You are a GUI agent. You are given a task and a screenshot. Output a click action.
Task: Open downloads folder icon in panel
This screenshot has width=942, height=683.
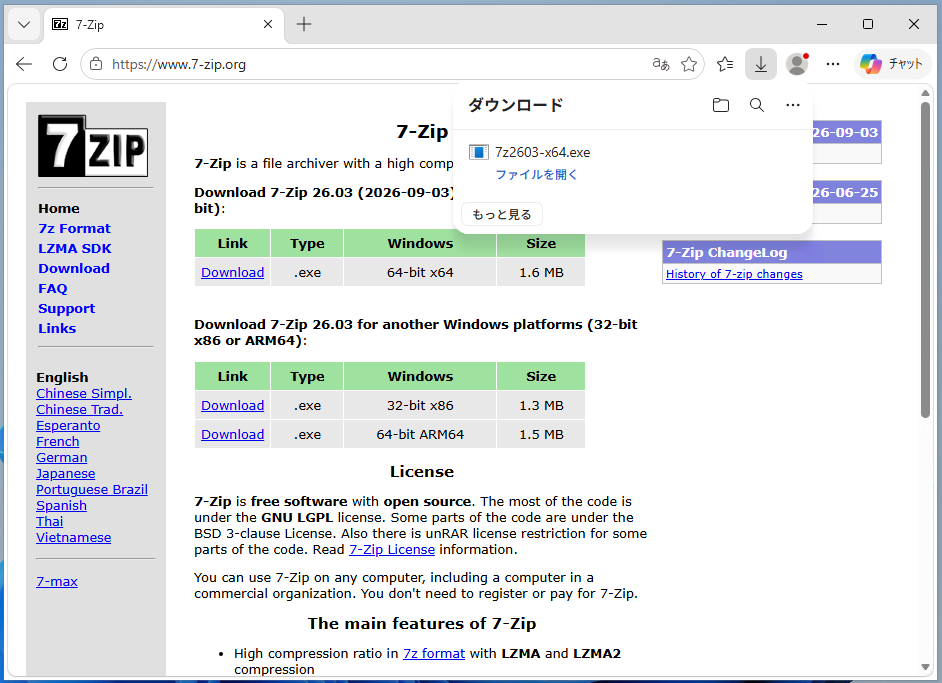point(721,105)
